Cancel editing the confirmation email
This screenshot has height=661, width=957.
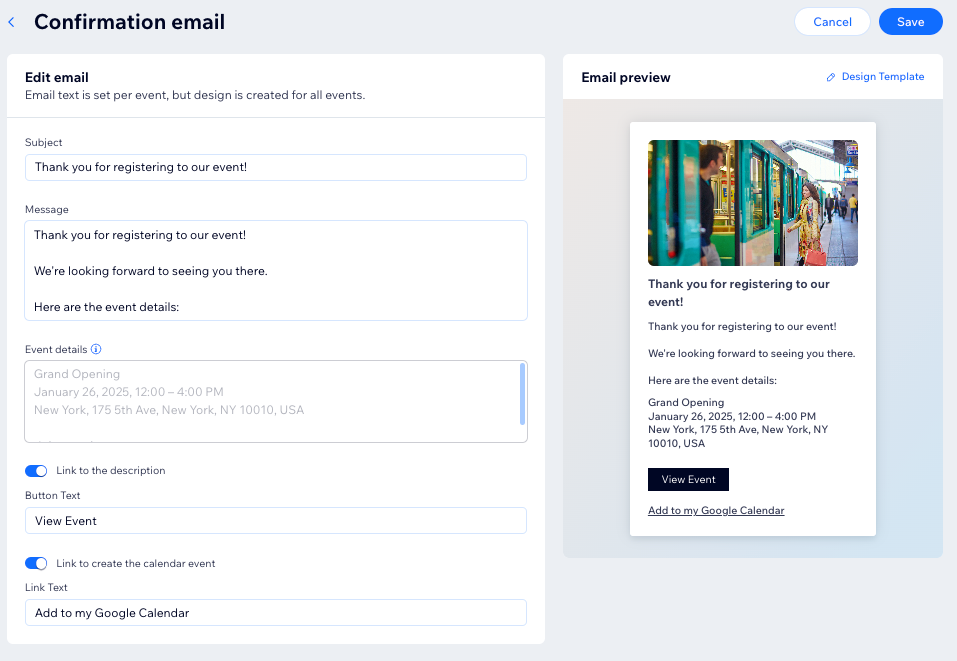(832, 22)
